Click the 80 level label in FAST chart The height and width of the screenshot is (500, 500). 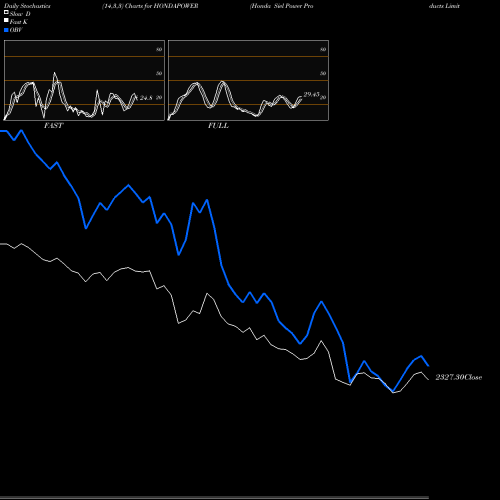[159, 49]
